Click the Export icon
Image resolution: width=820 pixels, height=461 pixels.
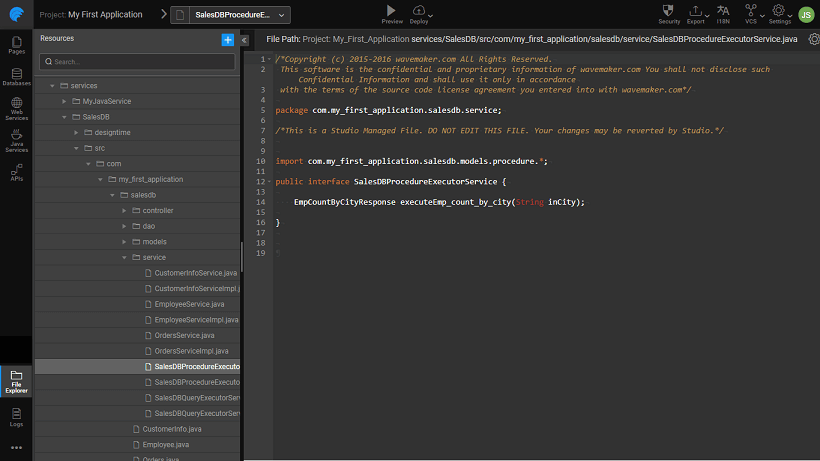tap(696, 12)
